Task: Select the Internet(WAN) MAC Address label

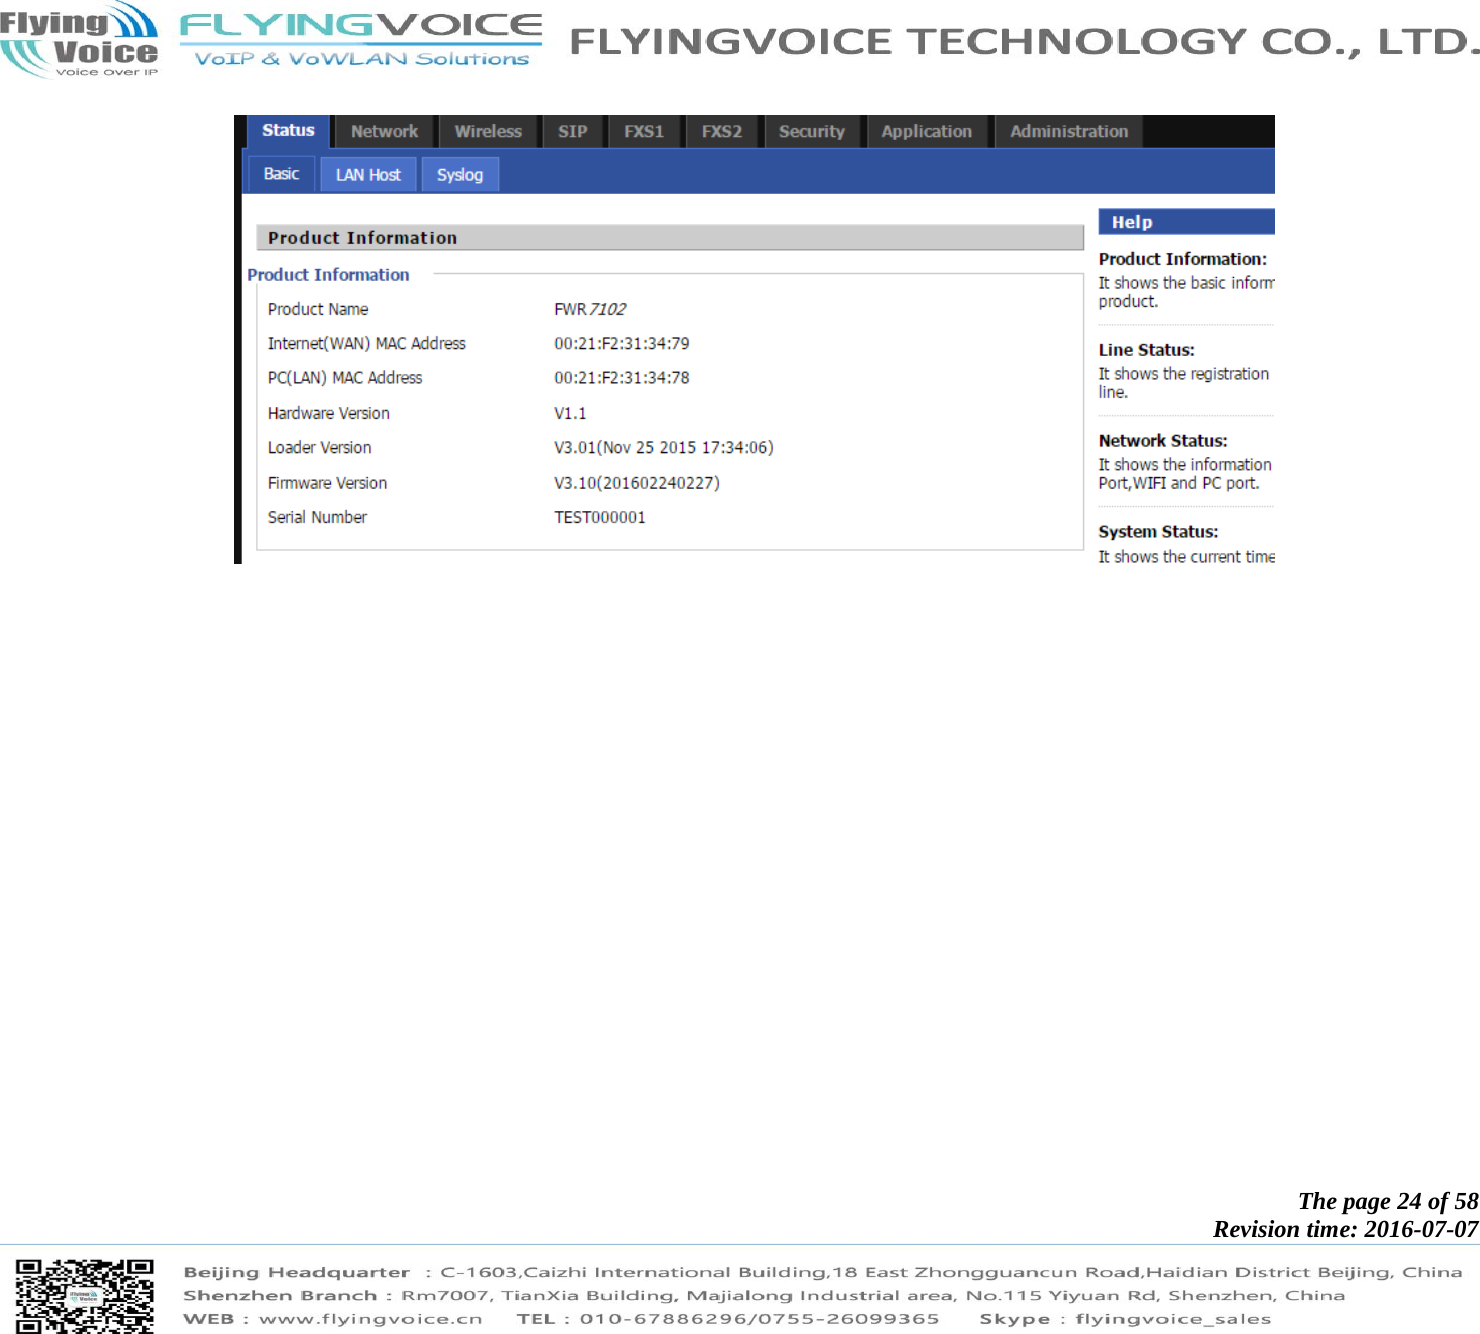Action: click(367, 344)
